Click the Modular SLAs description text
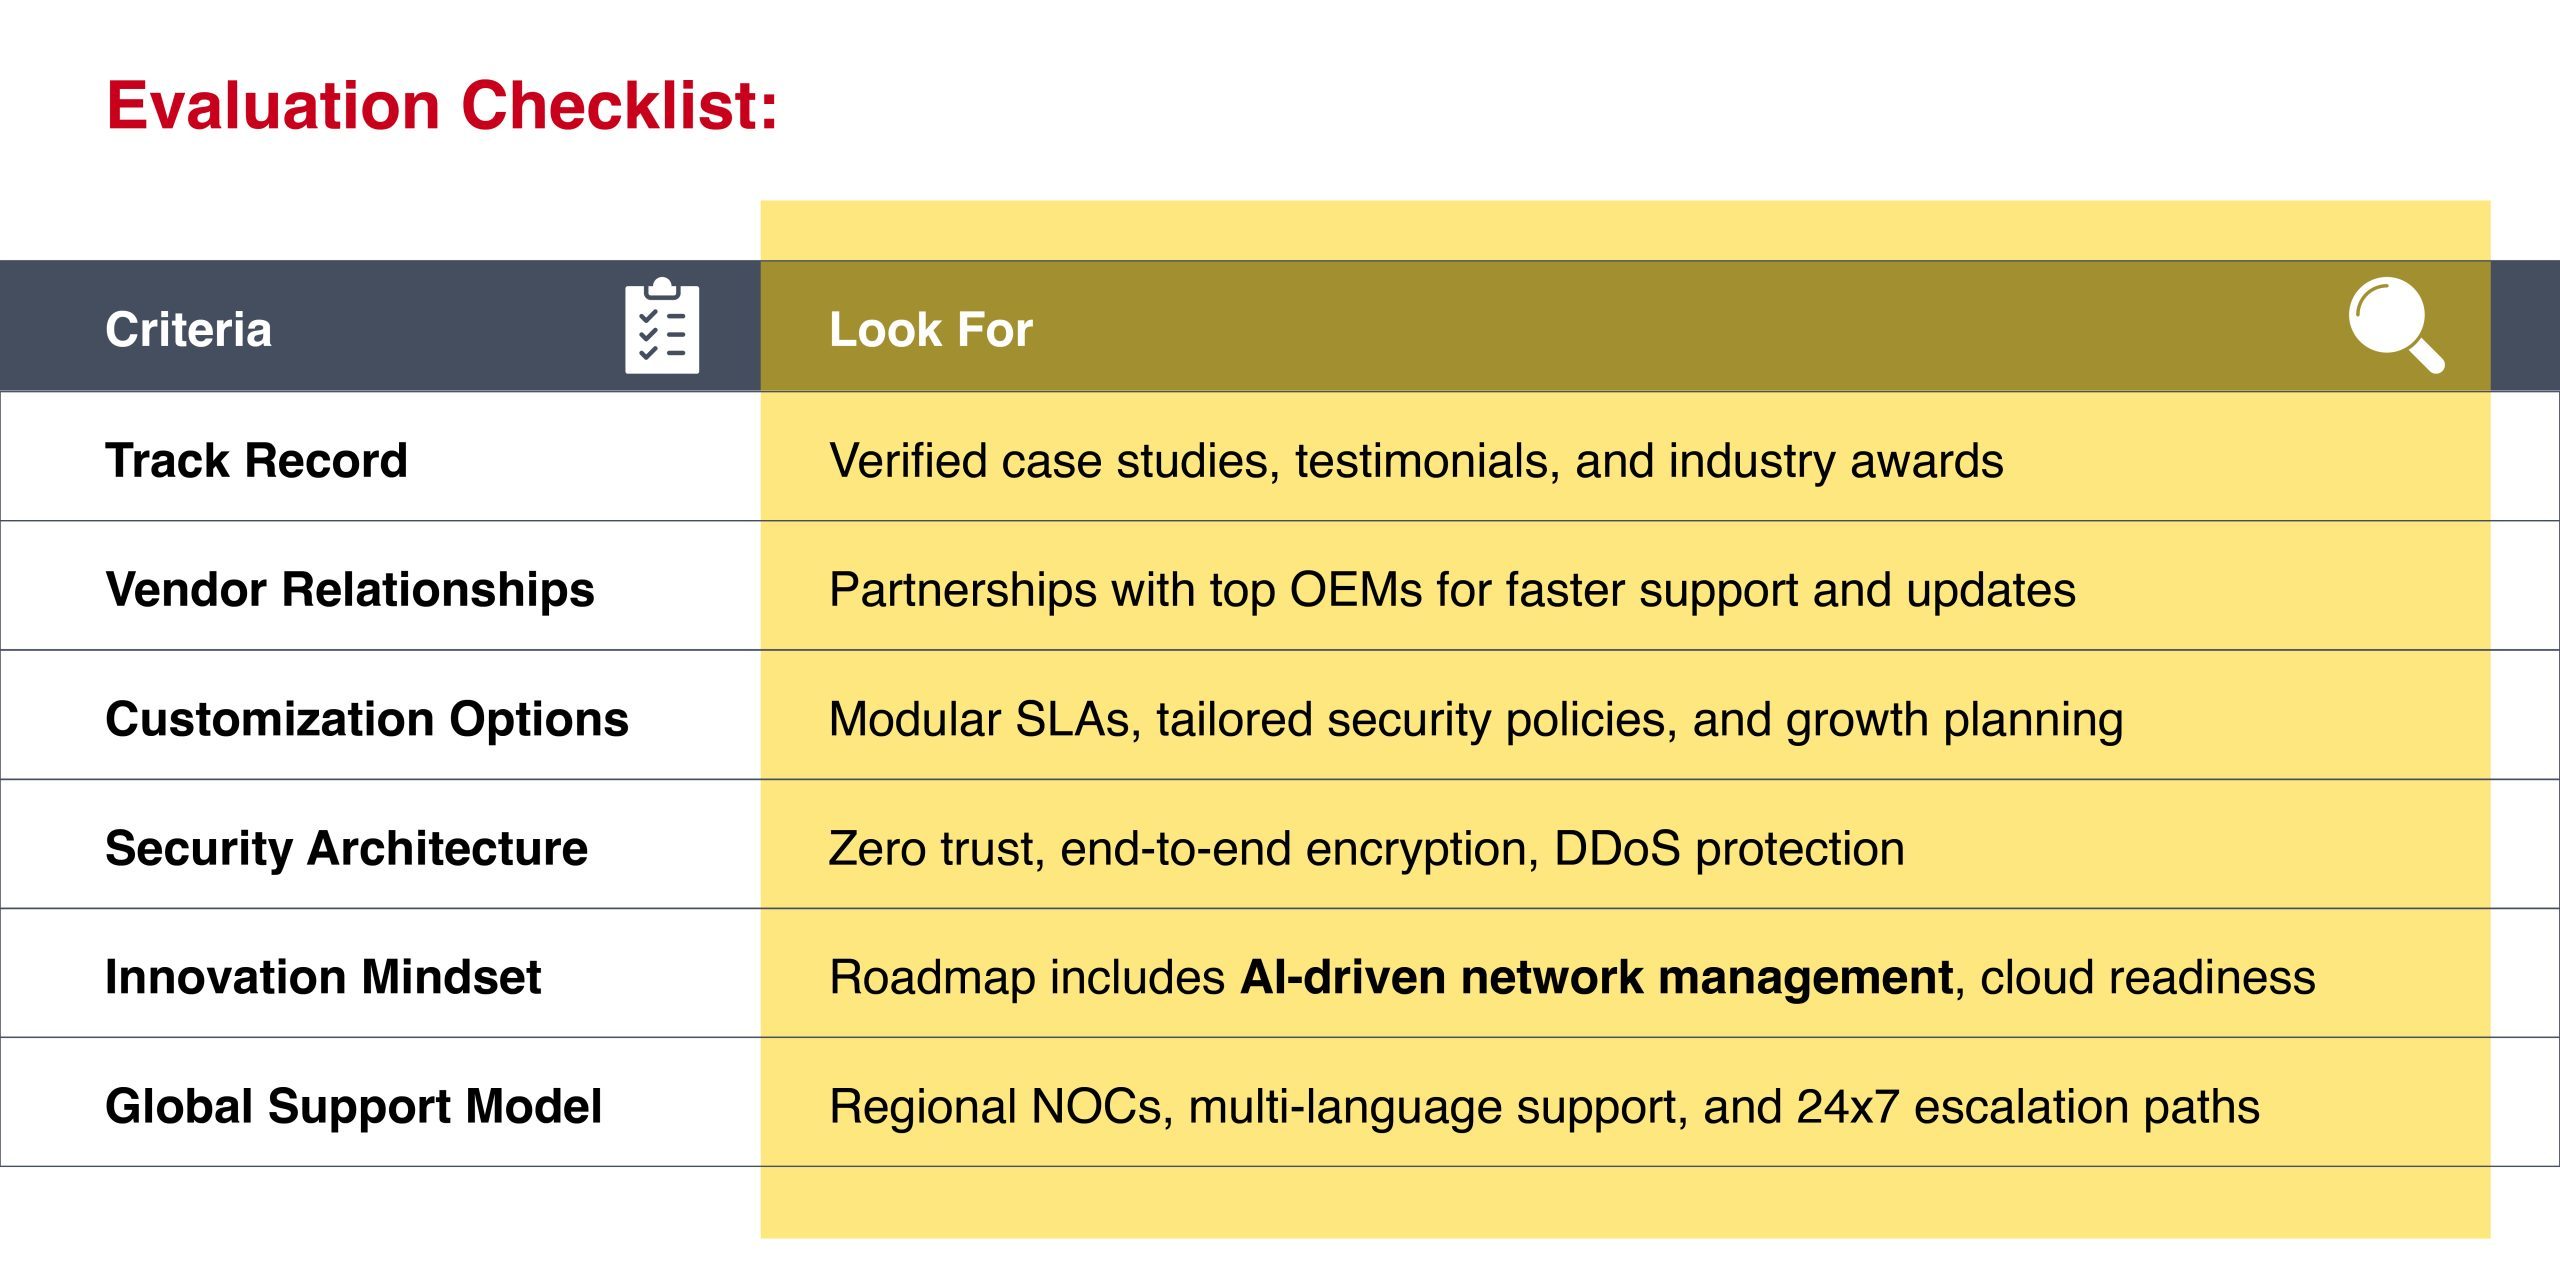The width and height of the screenshot is (2560, 1280). pos(1476,720)
